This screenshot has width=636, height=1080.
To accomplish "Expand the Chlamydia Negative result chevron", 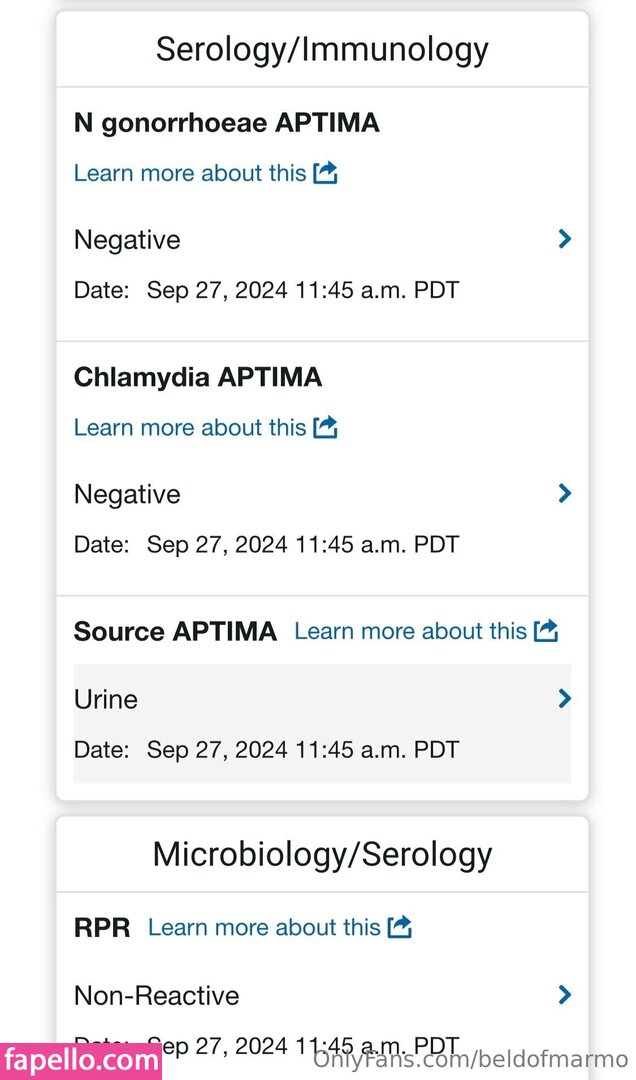I will click(565, 493).
